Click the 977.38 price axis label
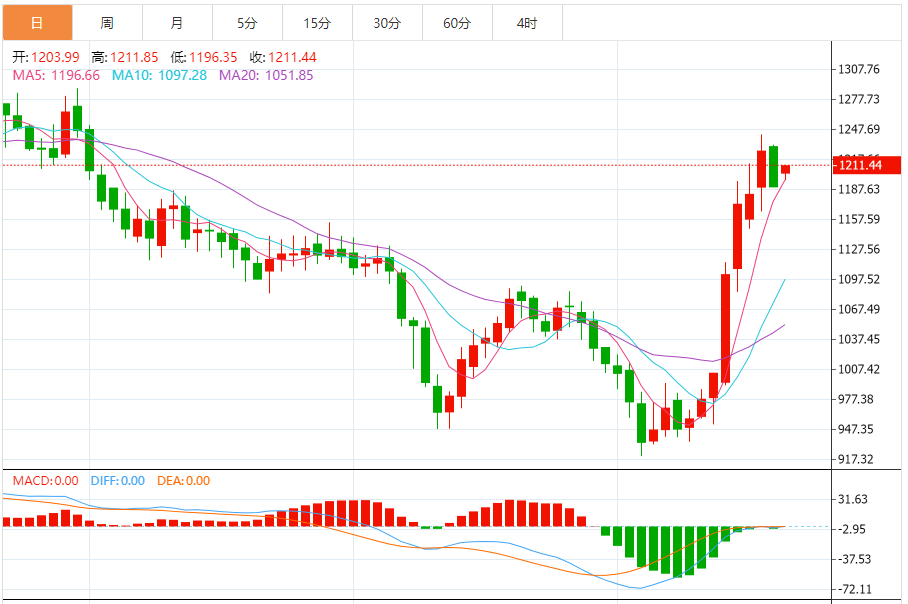This screenshot has width=908, height=604. click(x=855, y=400)
